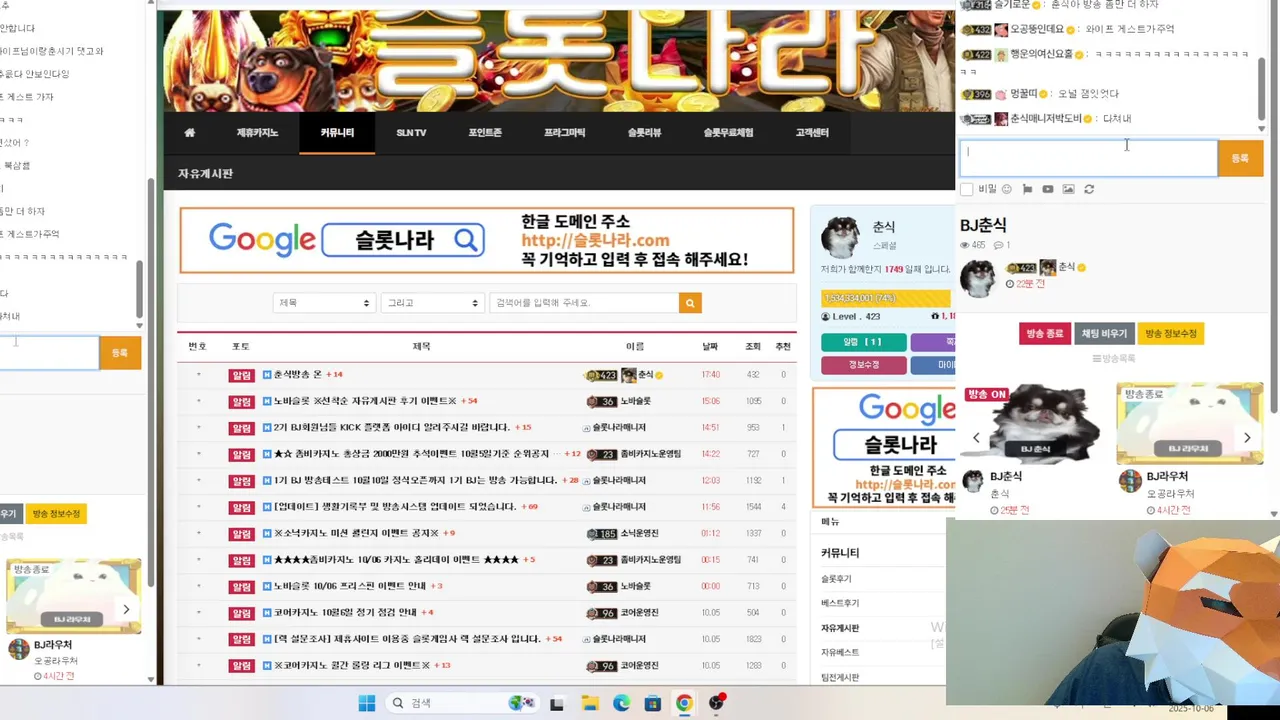Open File Explorer from taskbar
Image resolution: width=1280 pixels, height=720 pixels.
[x=590, y=703]
